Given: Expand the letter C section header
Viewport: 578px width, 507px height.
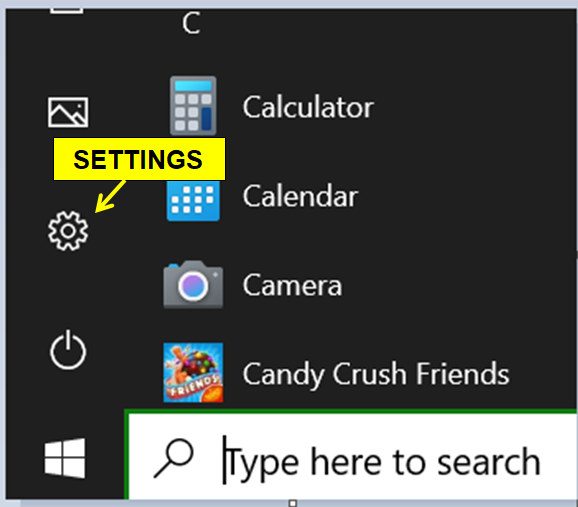Looking at the screenshot, I should [191, 23].
